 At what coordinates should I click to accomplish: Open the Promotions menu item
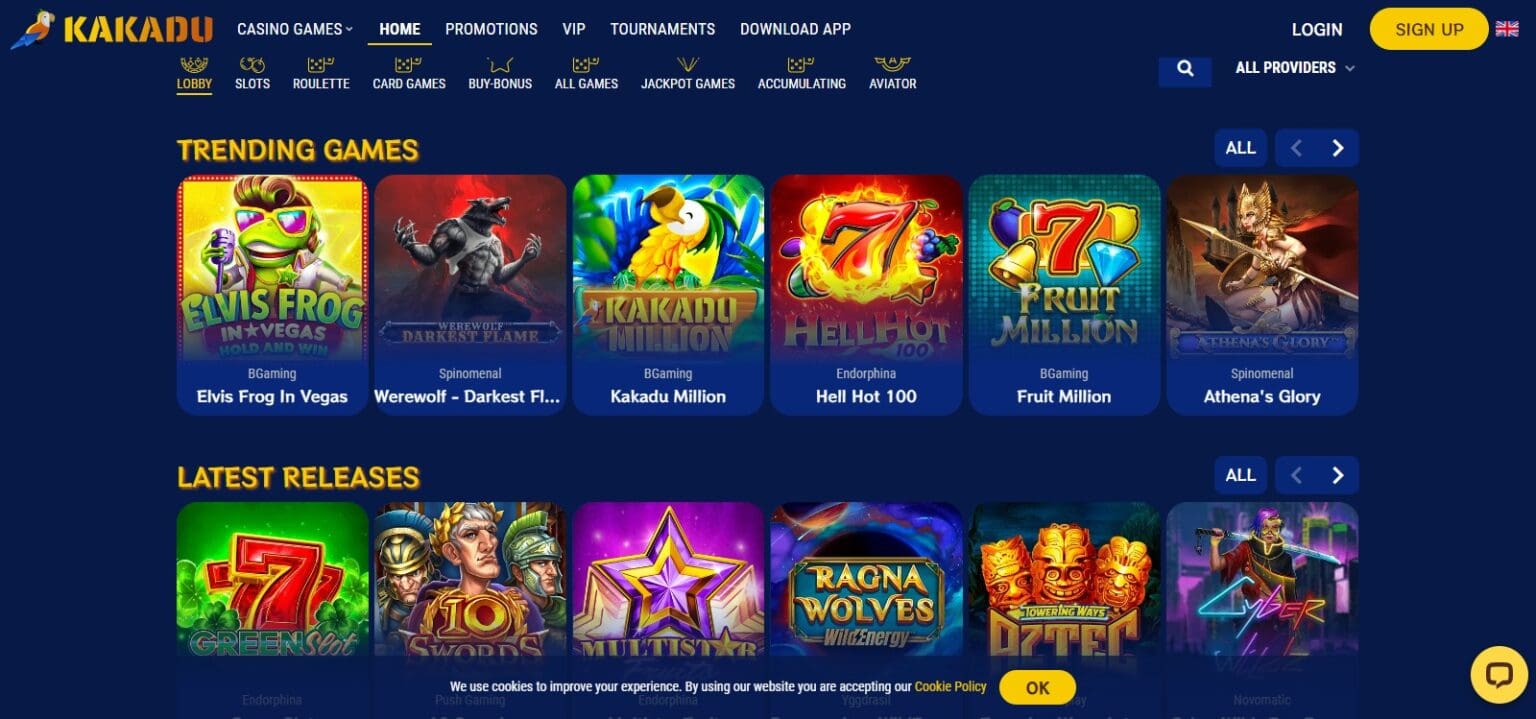pyautogui.click(x=491, y=29)
